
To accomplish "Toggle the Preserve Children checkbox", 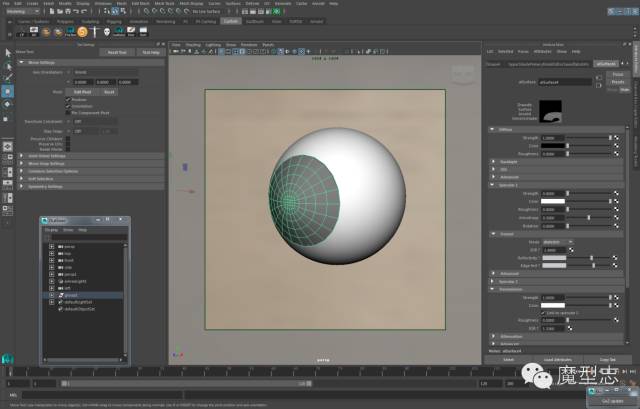I will point(68,139).
